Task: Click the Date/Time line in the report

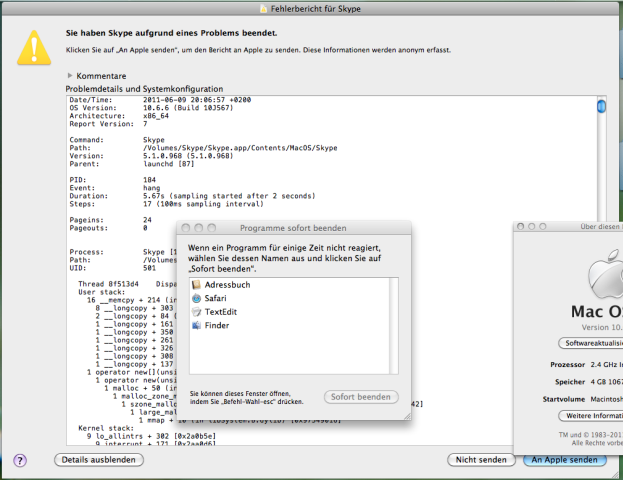Action: (x=160, y=100)
